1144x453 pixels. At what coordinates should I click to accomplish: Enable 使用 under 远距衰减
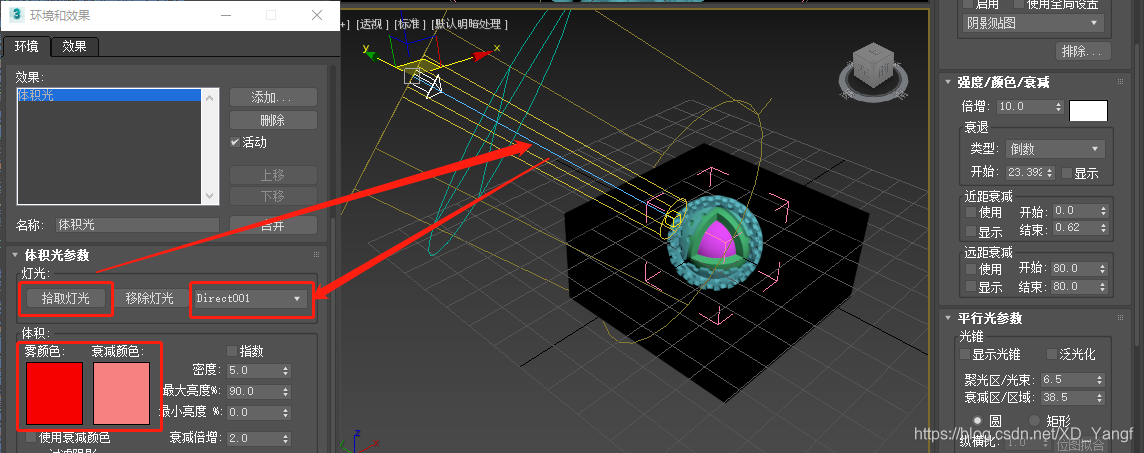(x=970, y=268)
